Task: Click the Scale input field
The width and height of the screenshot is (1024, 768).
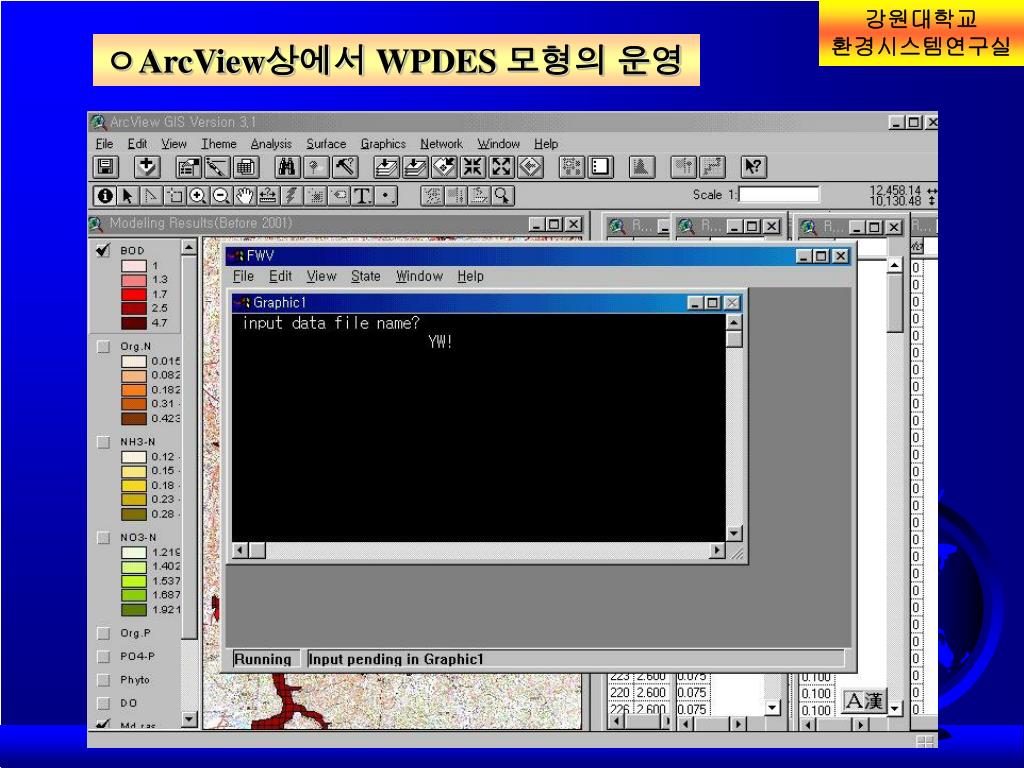Action: [x=779, y=195]
